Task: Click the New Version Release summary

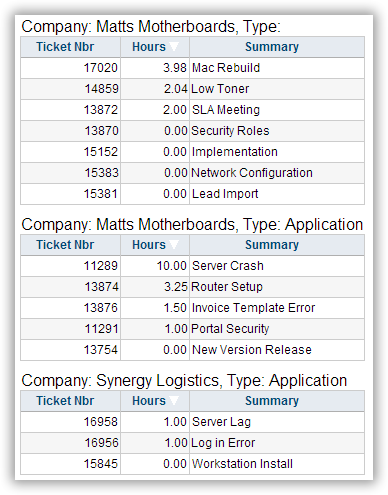Action: (x=252, y=350)
